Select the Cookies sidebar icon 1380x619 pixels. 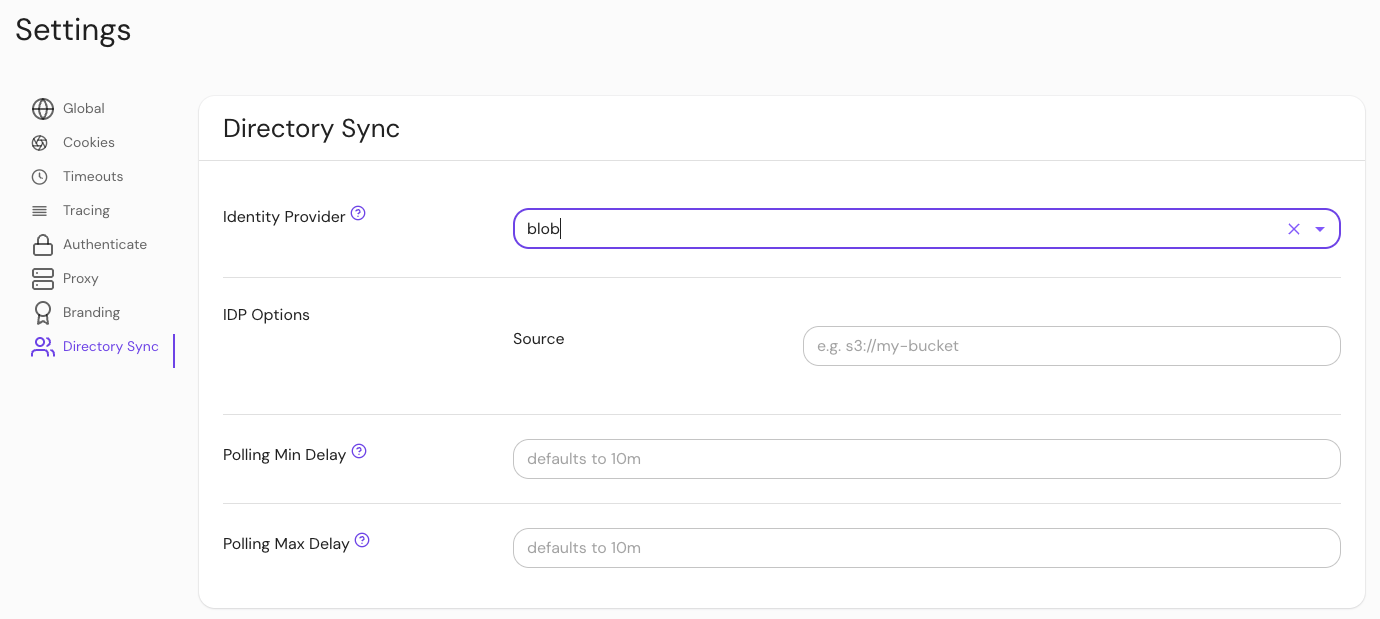(x=42, y=142)
